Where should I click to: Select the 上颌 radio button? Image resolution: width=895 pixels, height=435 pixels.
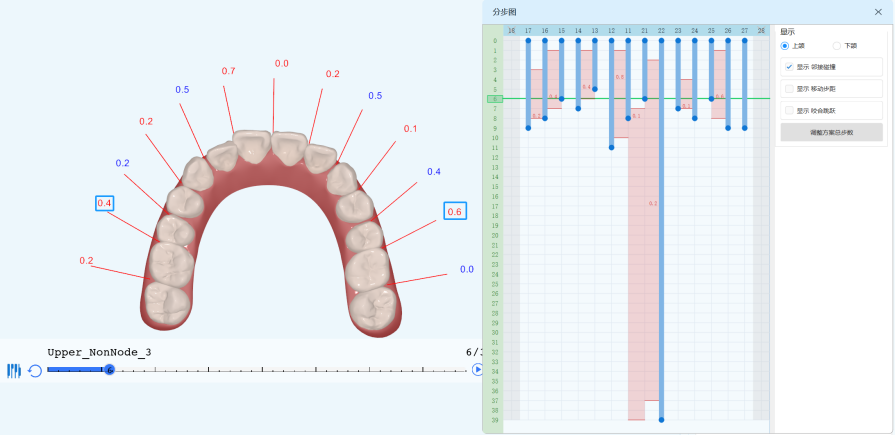[x=786, y=46]
